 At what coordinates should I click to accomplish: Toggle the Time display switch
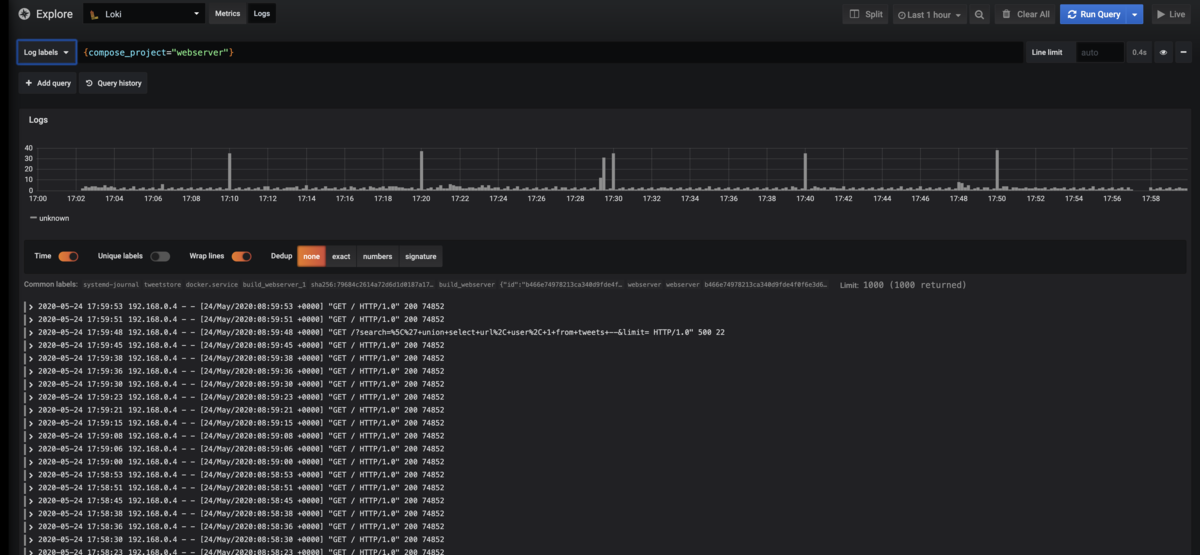[69, 256]
